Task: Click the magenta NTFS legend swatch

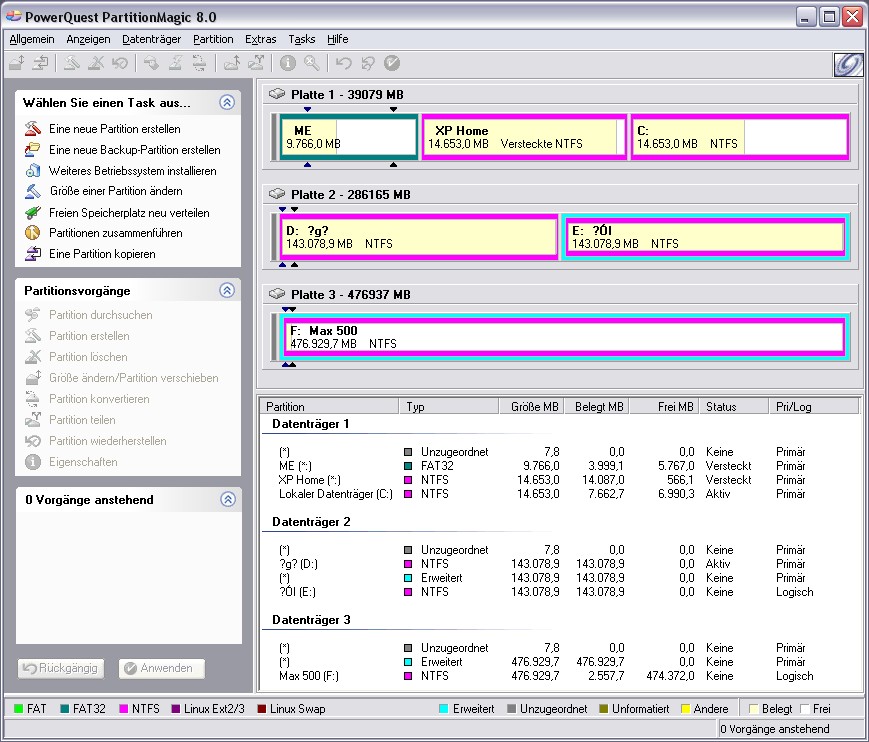Action: coord(124,709)
